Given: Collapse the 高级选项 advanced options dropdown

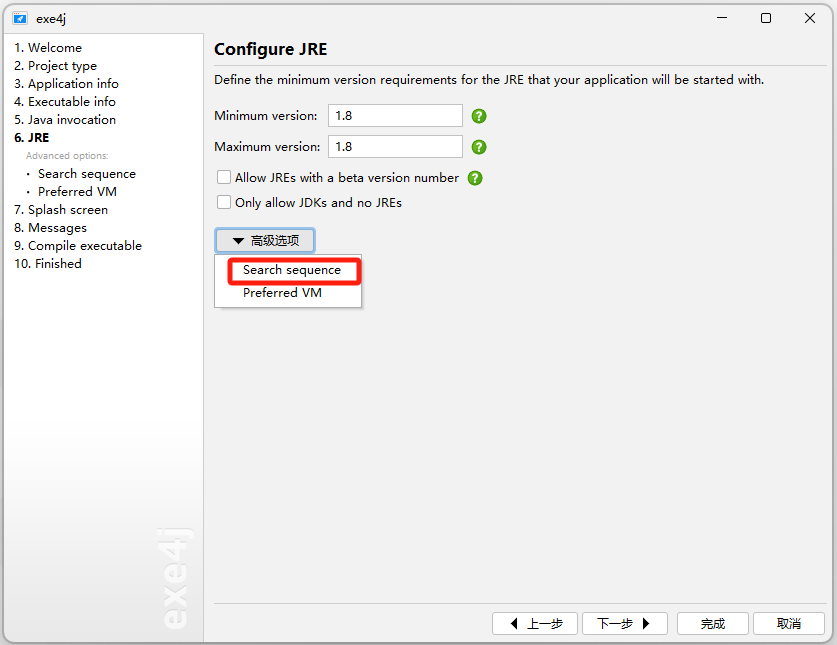Looking at the screenshot, I should tap(265, 240).
